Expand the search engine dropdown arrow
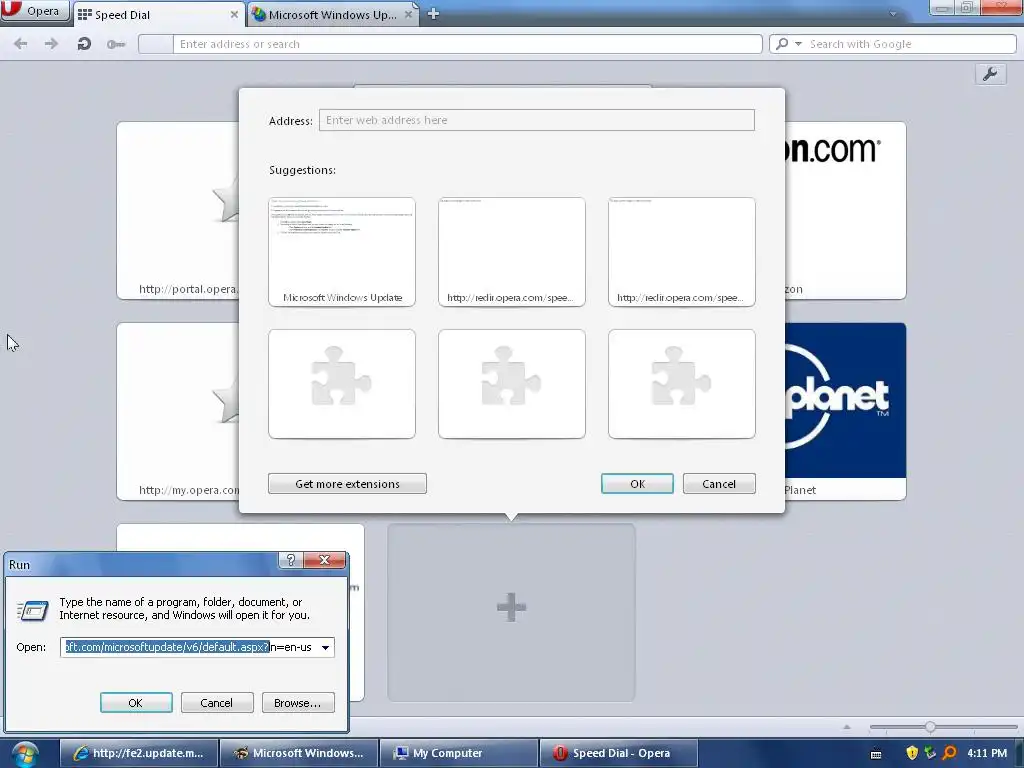The image size is (1024, 768). pos(798,44)
